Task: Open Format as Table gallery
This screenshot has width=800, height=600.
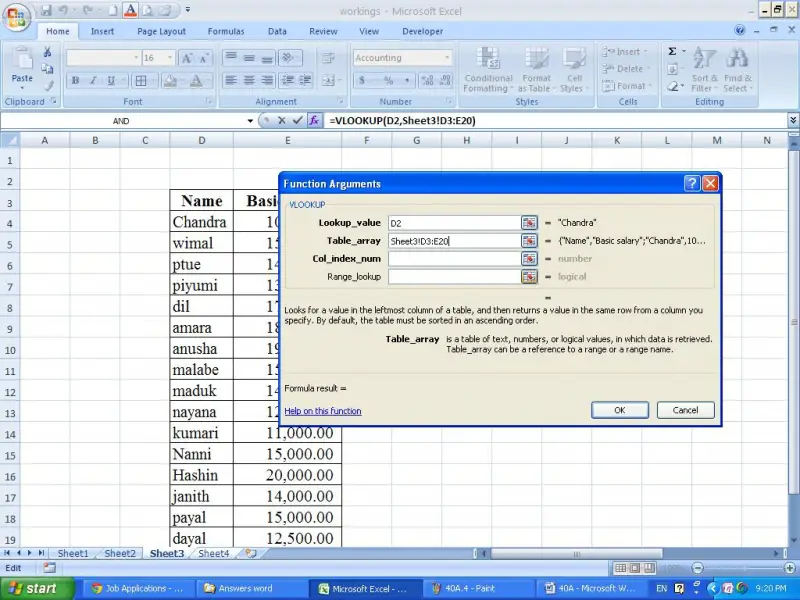Action: tap(536, 70)
